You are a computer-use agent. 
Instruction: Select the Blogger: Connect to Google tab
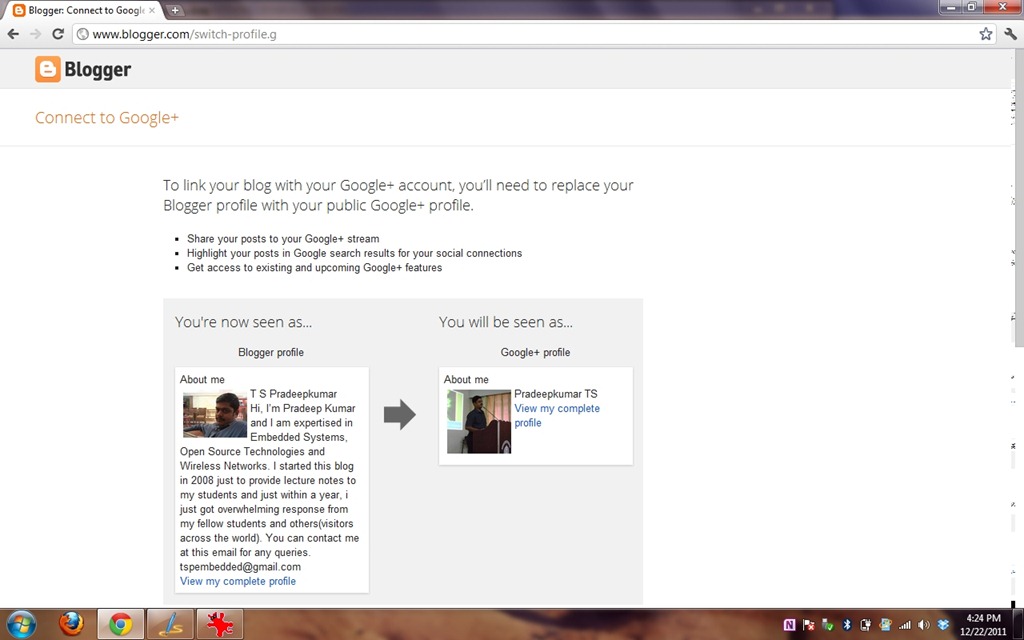pos(84,10)
